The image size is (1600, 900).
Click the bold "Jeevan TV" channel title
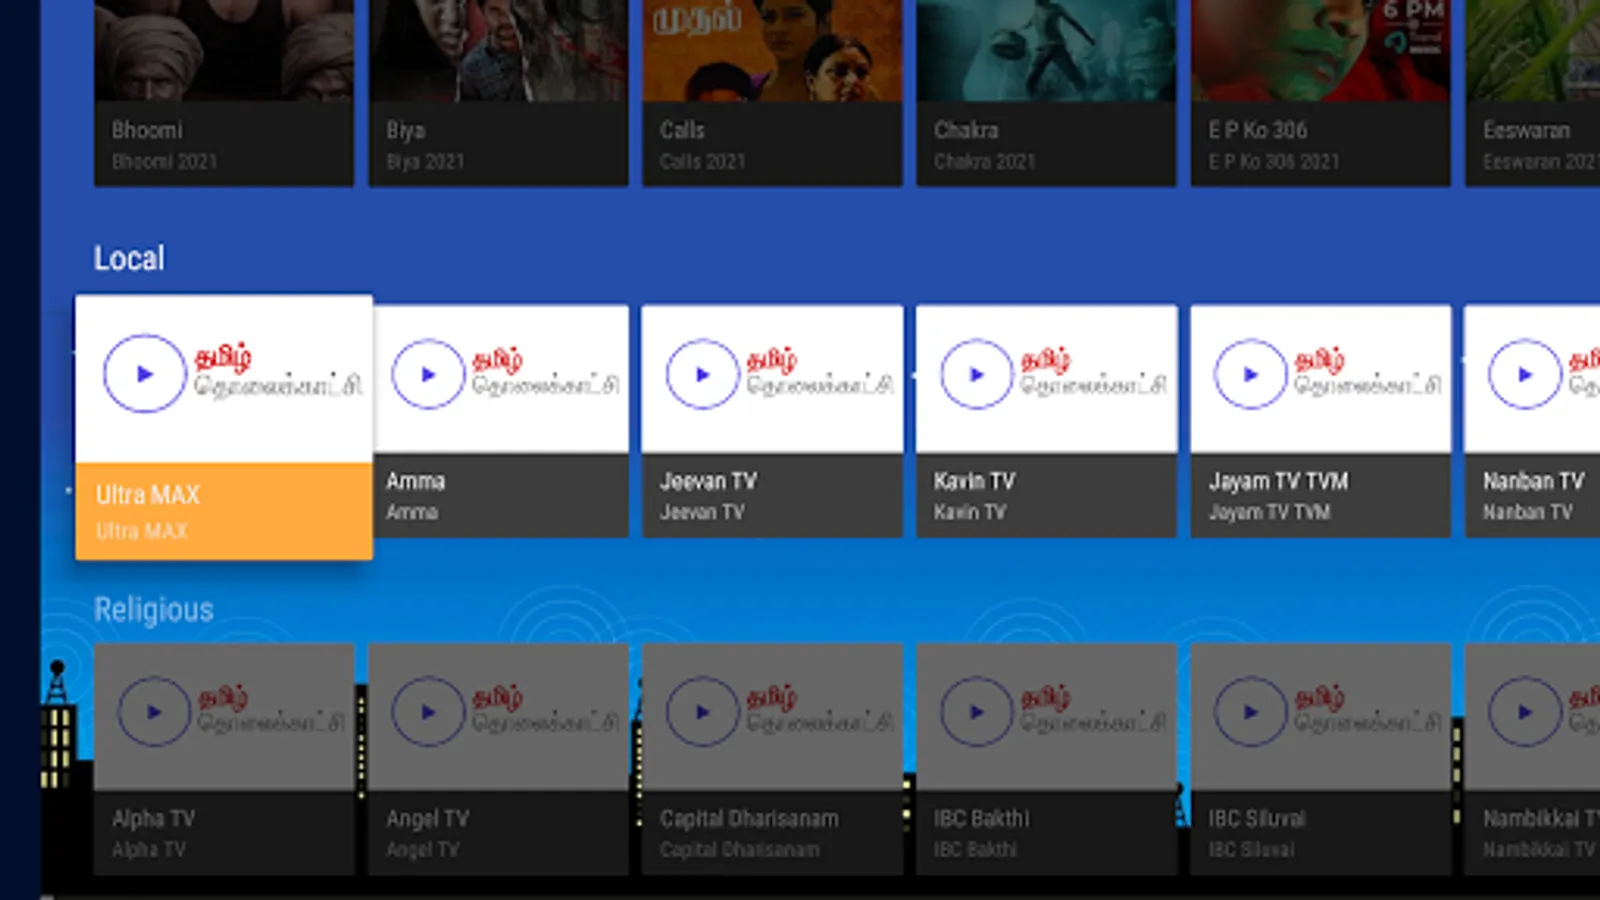coord(708,481)
